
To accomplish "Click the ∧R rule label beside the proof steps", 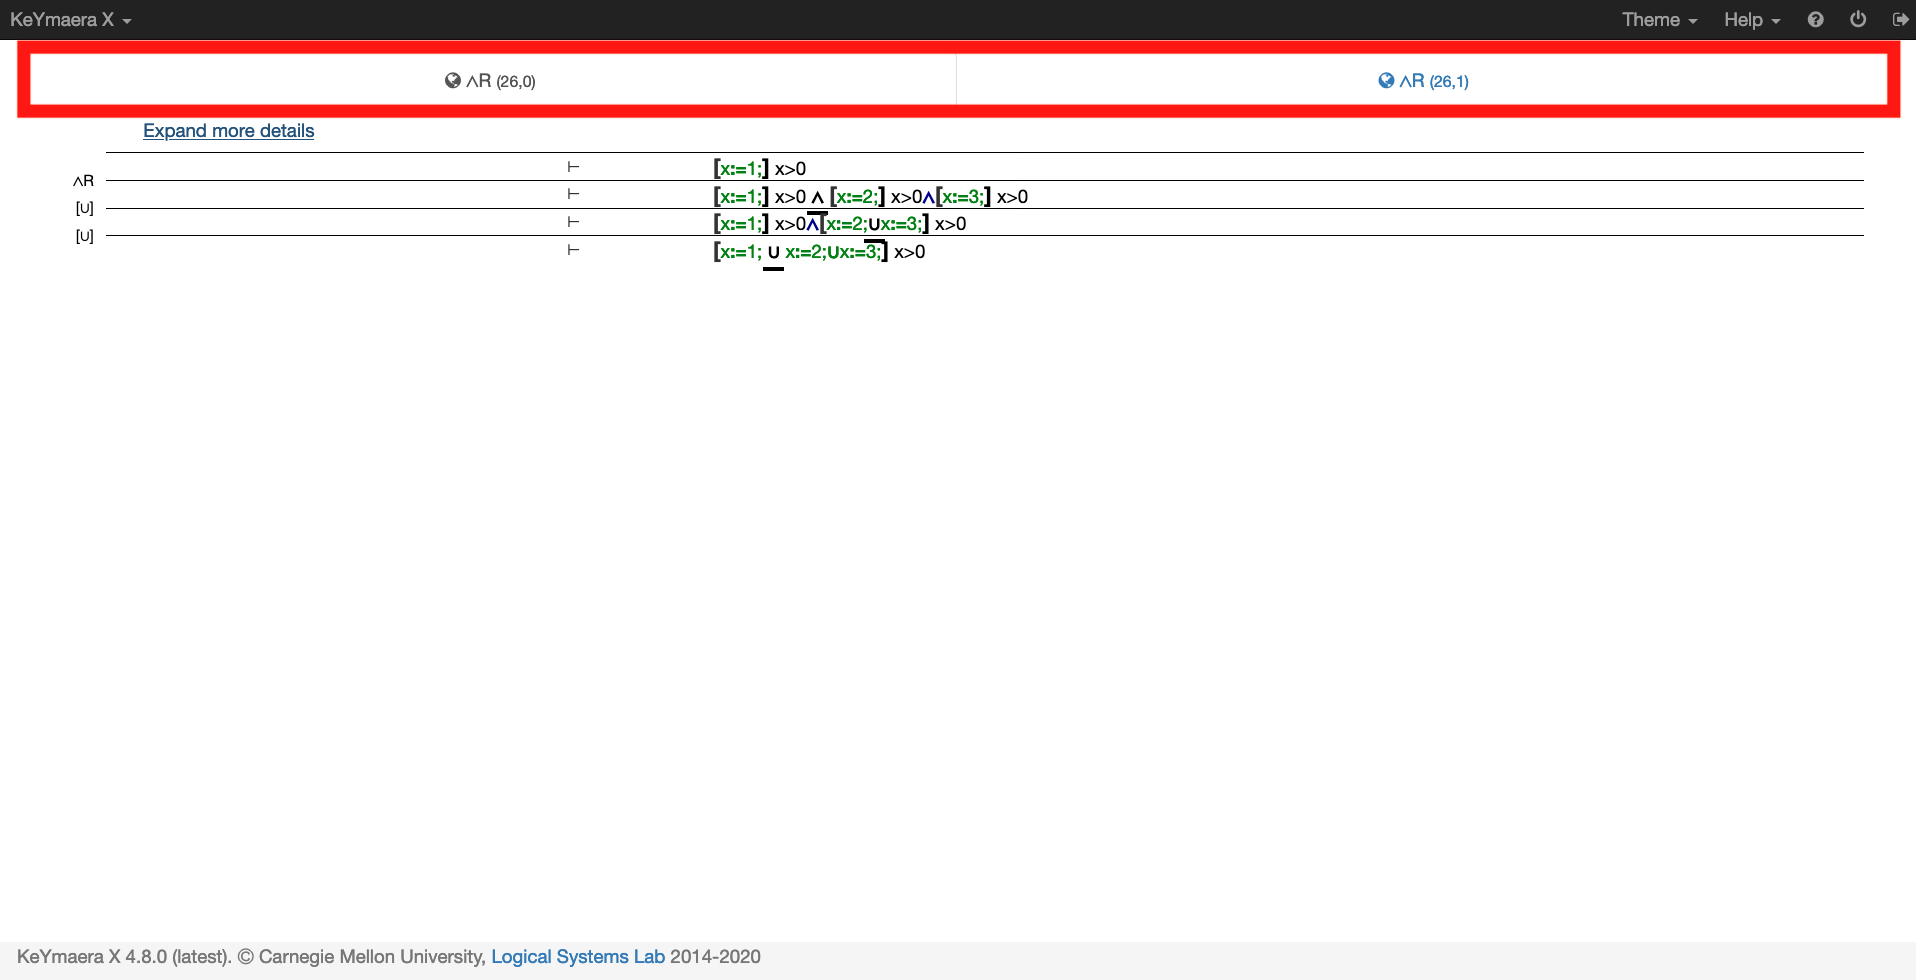I will [x=83, y=180].
